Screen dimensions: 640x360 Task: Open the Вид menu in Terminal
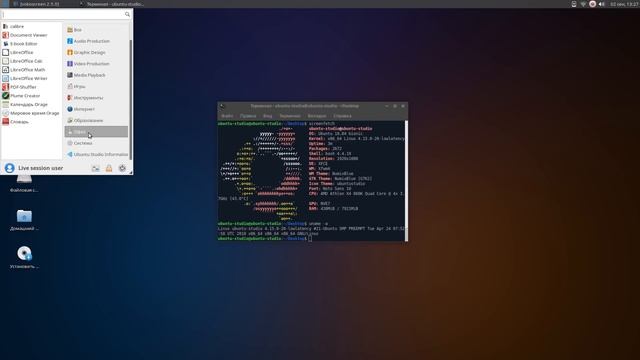click(x=267, y=116)
